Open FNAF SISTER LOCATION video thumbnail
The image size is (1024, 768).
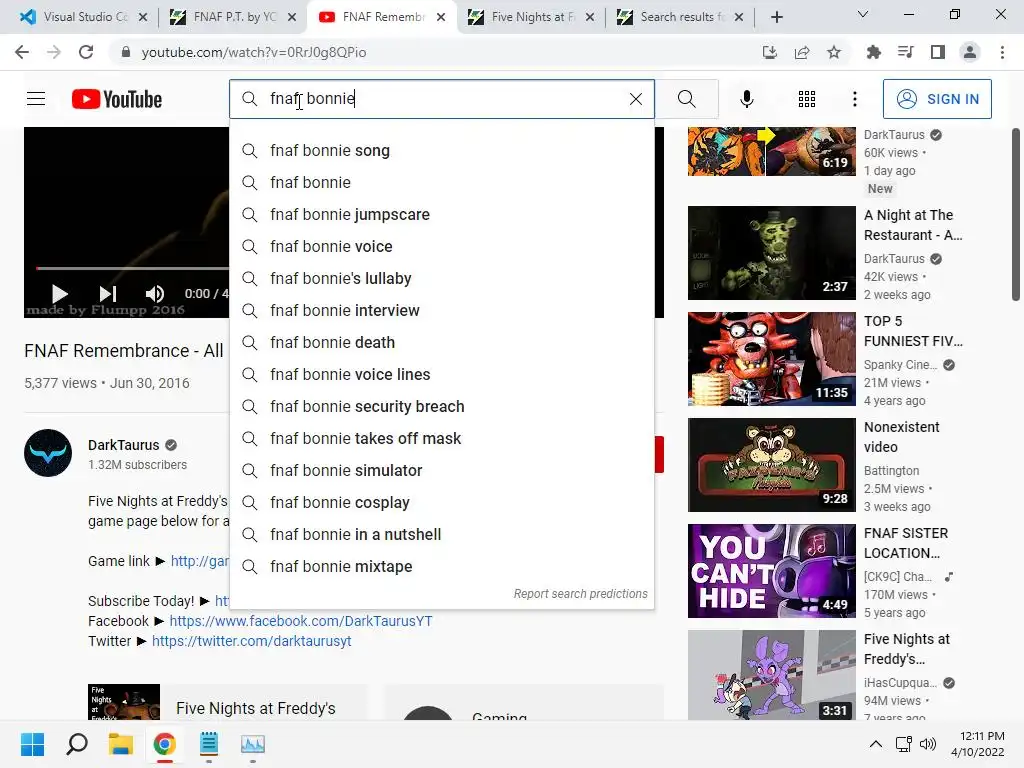(771, 571)
